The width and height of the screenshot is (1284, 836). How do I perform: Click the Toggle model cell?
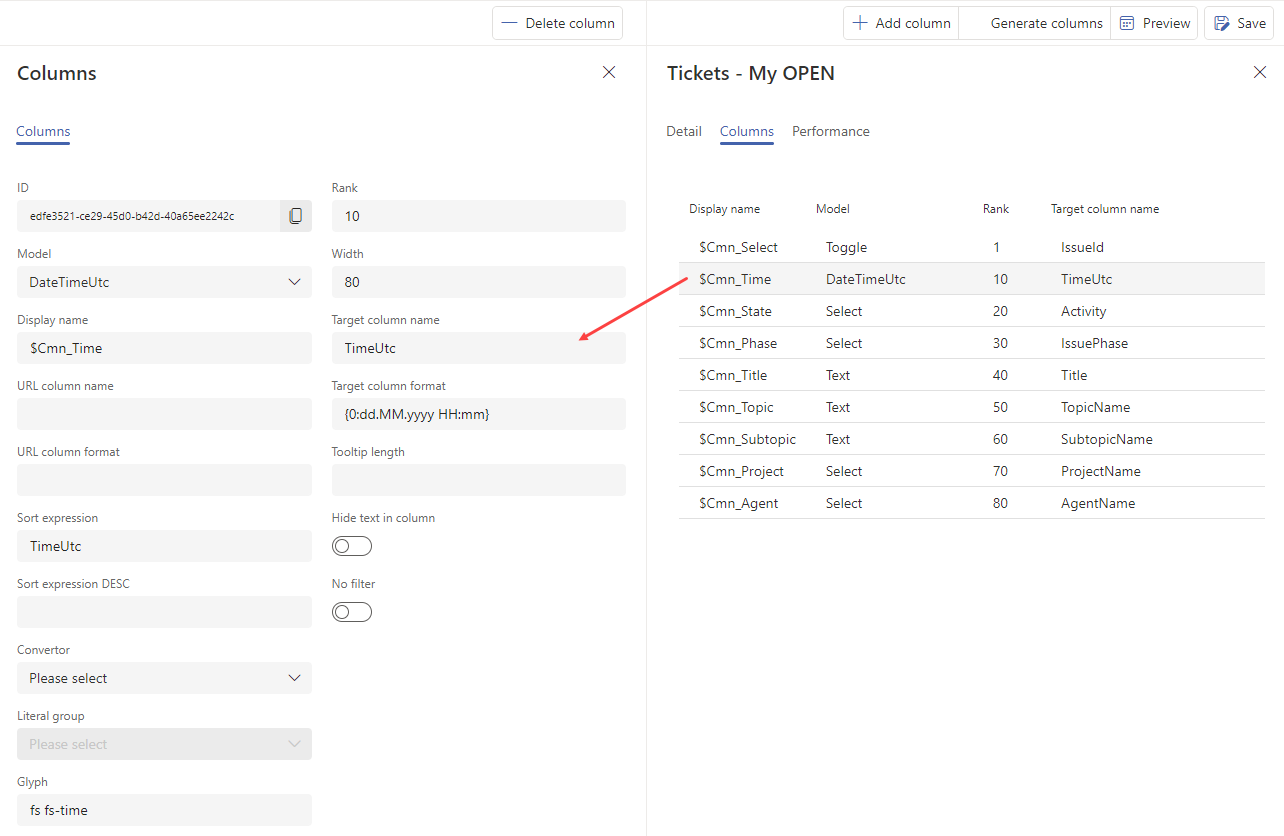[x=846, y=247]
